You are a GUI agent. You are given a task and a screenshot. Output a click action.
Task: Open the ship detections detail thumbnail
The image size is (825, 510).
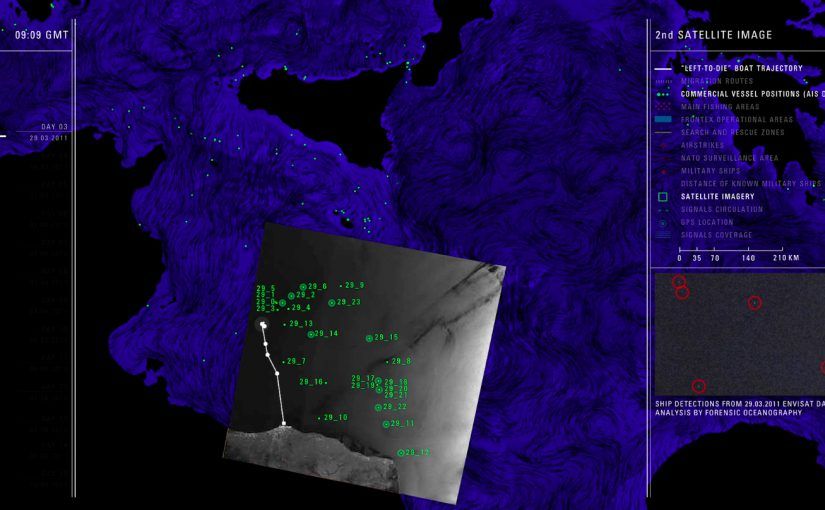(x=740, y=334)
